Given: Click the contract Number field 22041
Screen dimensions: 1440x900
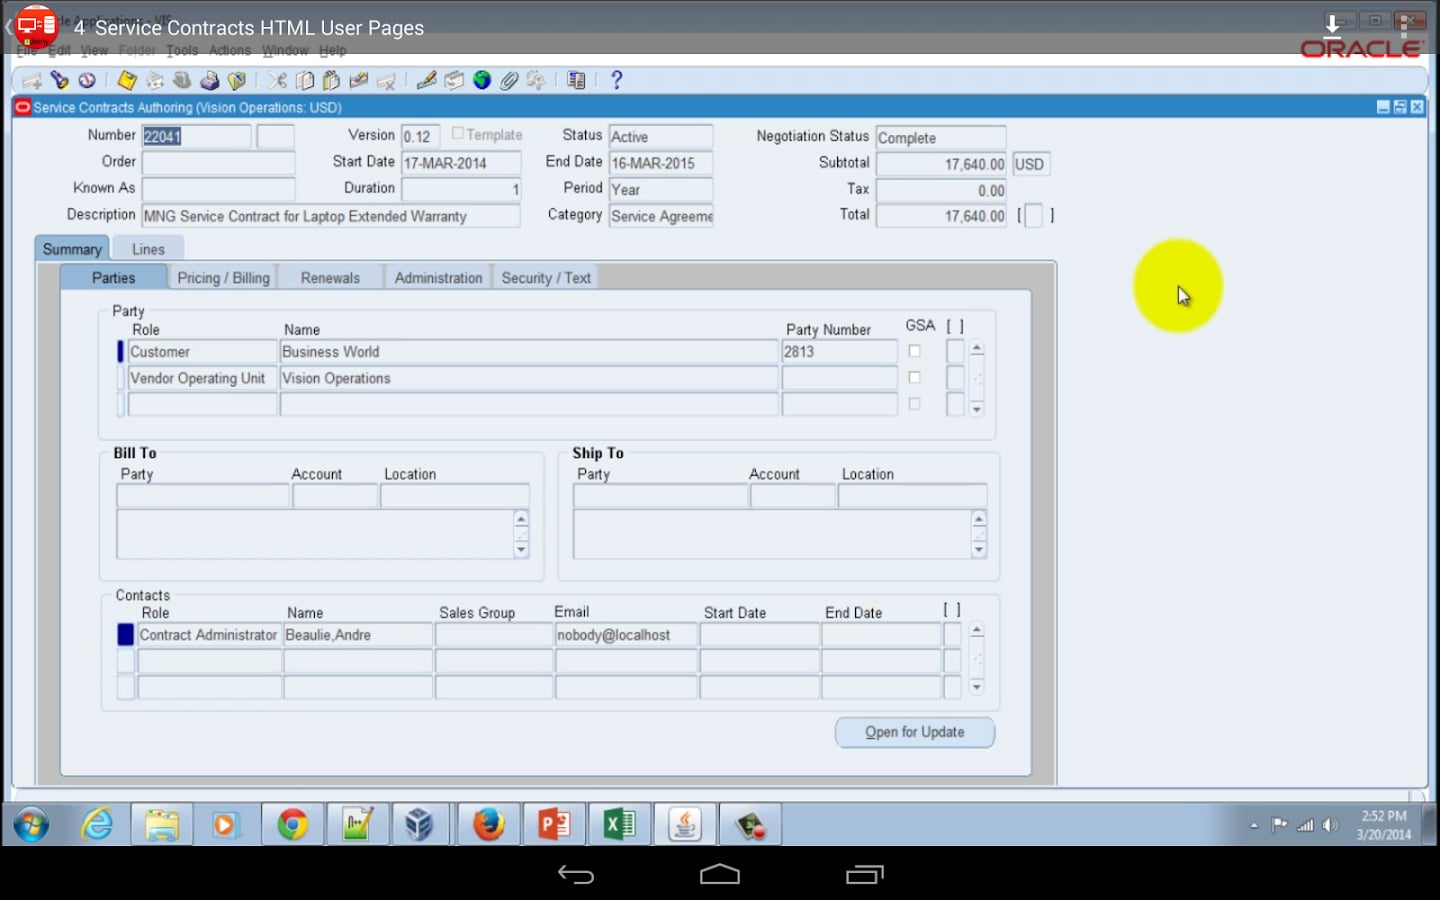Looking at the screenshot, I should click(196, 136).
